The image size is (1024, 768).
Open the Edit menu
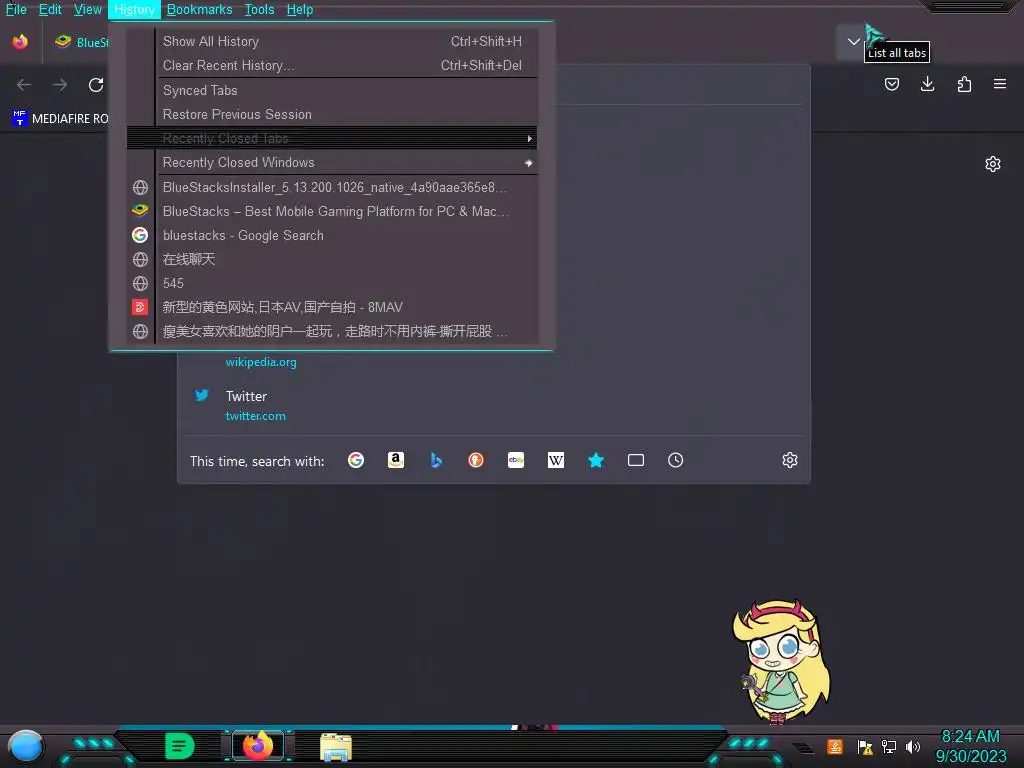(x=50, y=10)
